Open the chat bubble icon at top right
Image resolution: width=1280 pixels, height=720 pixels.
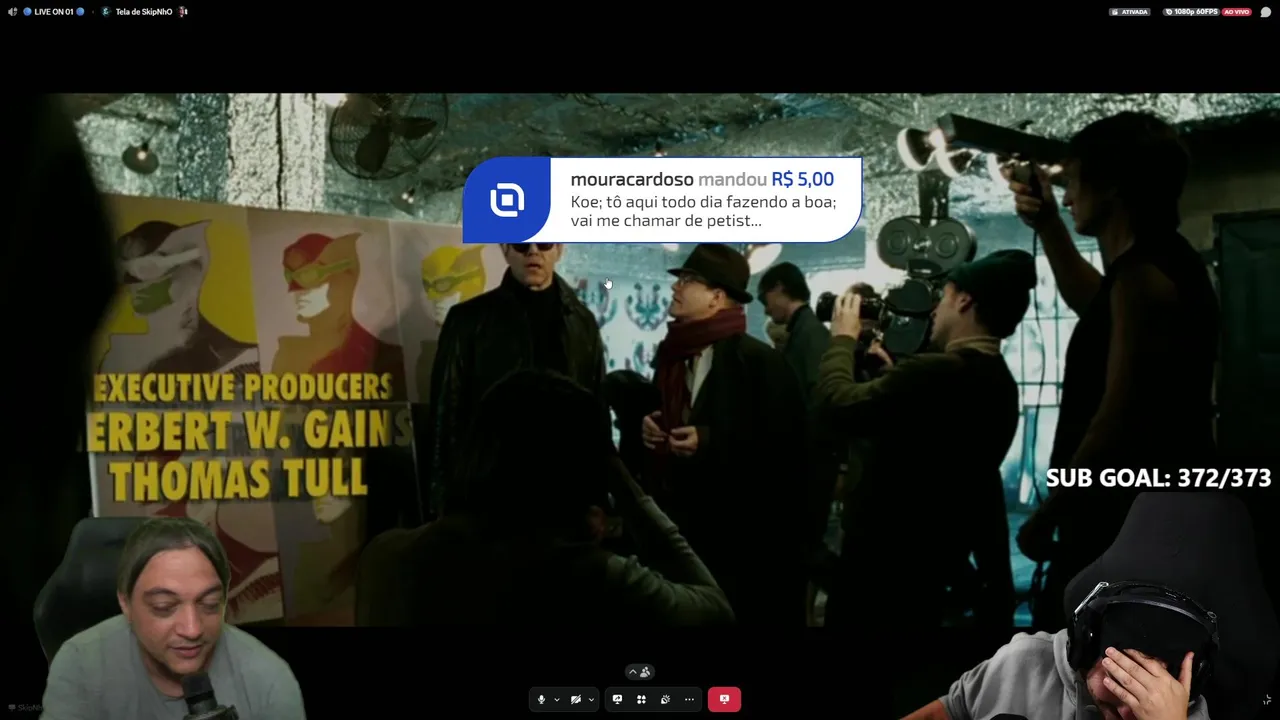1266,12
